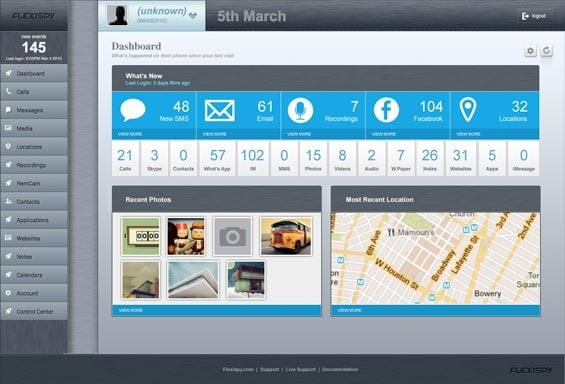
Task: Click the Account sidebar item
Action: tap(34, 294)
